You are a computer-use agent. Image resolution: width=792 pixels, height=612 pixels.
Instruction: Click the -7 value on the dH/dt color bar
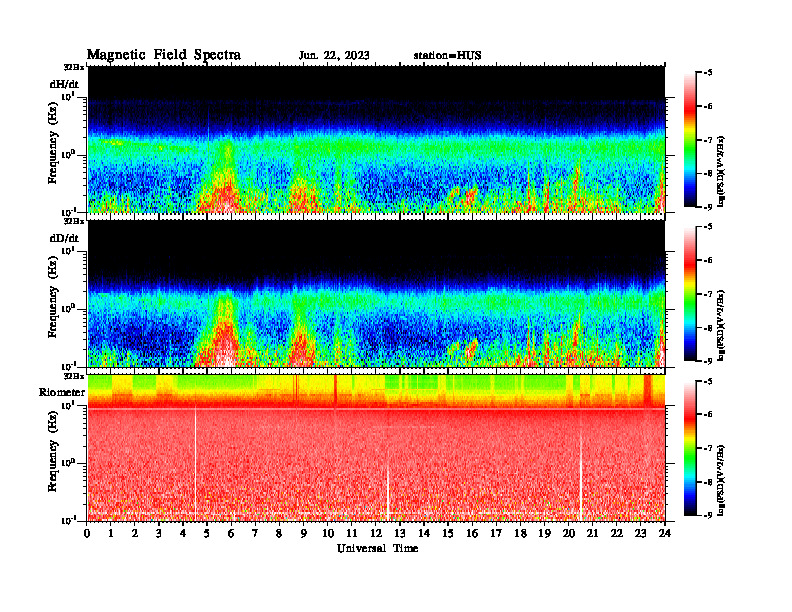(708, 140)
